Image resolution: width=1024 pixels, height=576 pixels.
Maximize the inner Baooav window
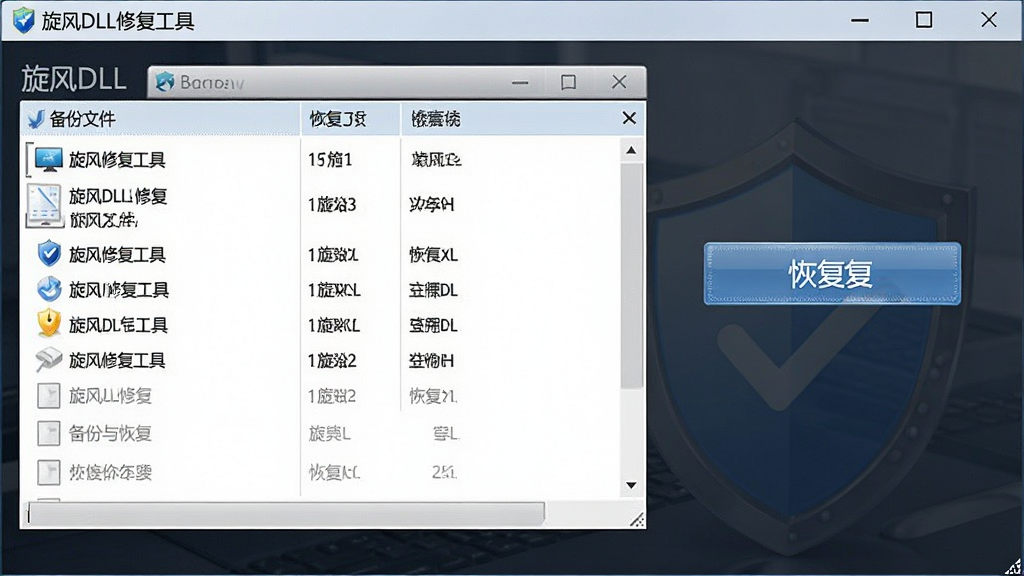coord(568,82)
